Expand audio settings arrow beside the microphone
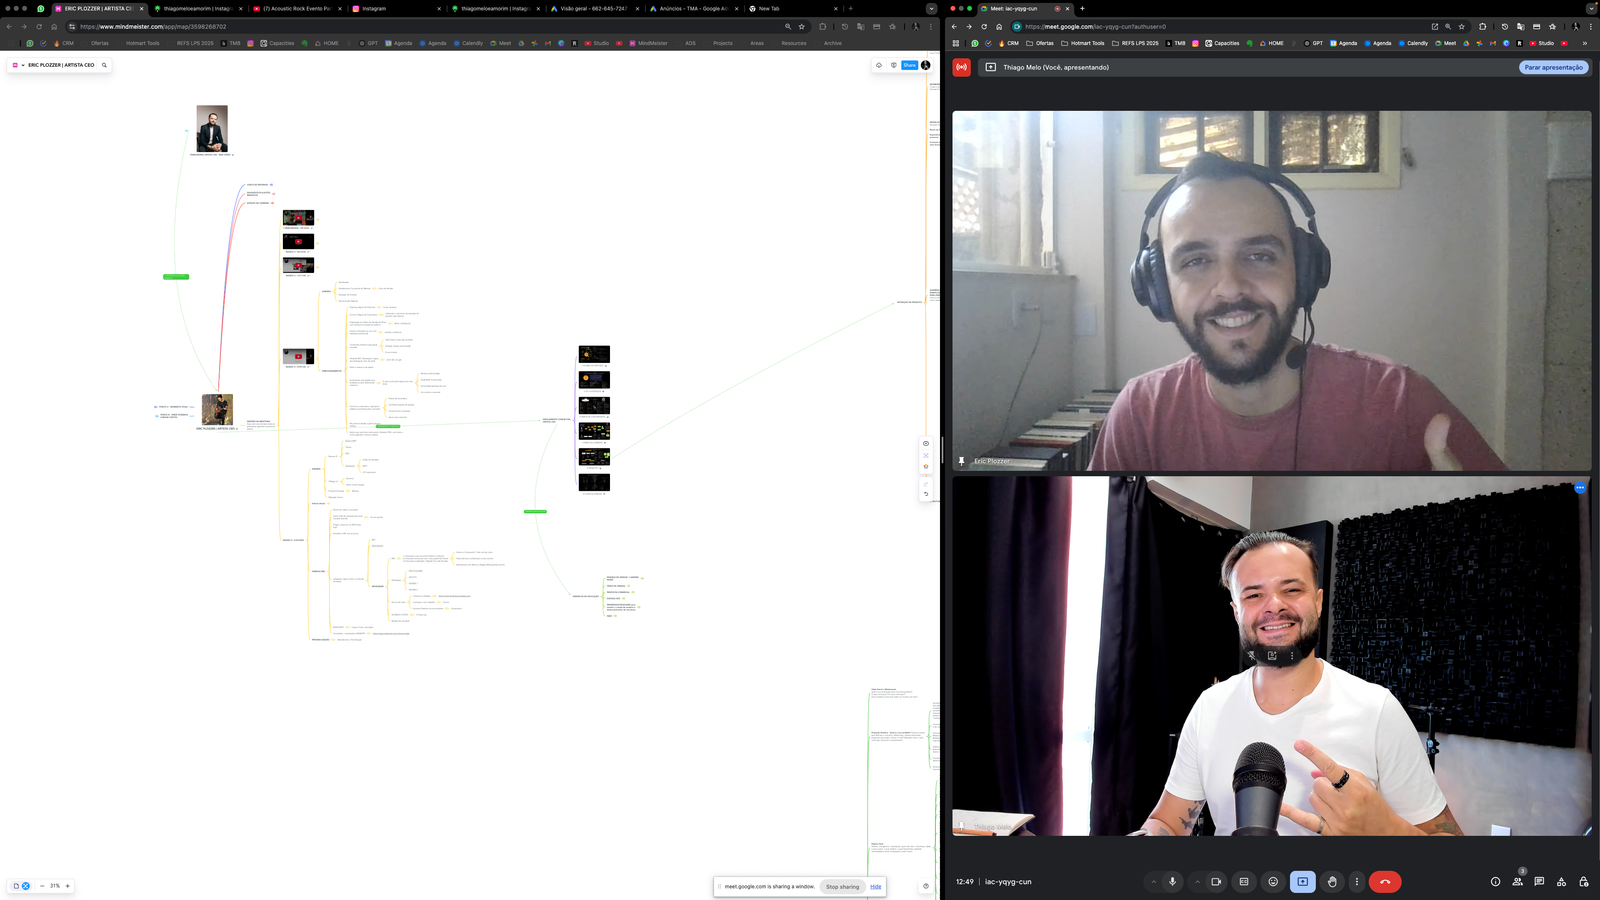Screen dimensions: 1600x900 coord(1154,882)
